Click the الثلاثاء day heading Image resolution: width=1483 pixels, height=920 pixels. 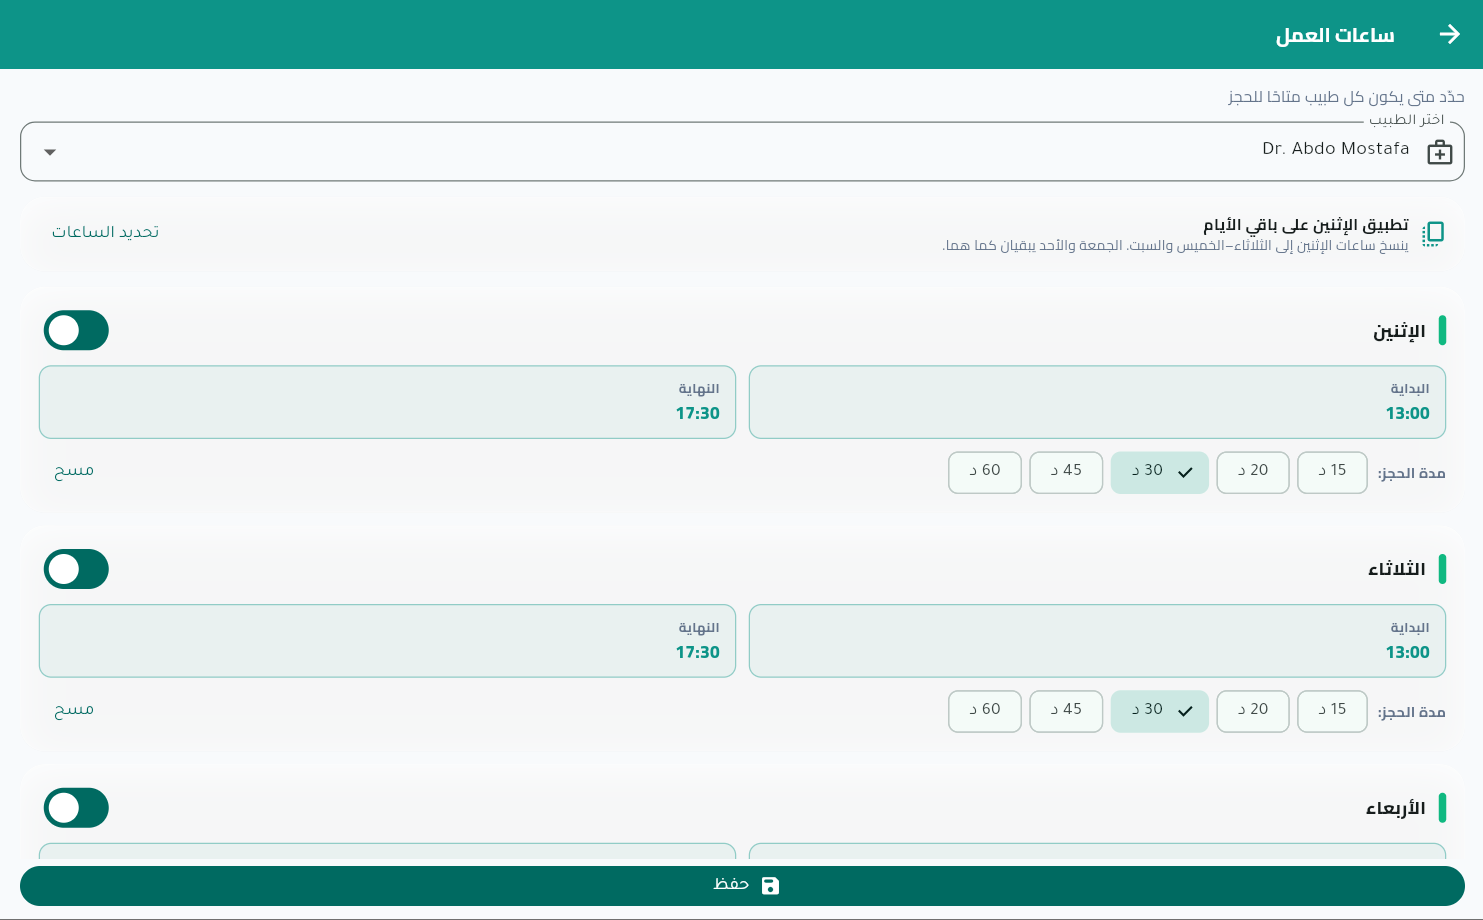click(x=1396, y=569)
